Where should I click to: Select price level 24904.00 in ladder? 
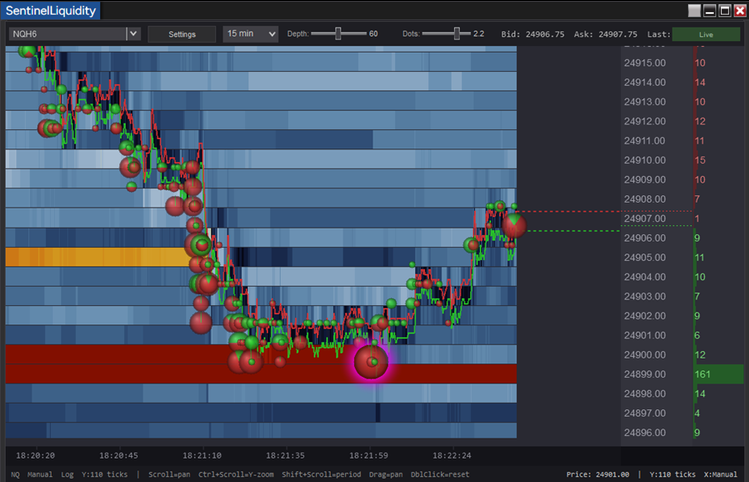644,277
